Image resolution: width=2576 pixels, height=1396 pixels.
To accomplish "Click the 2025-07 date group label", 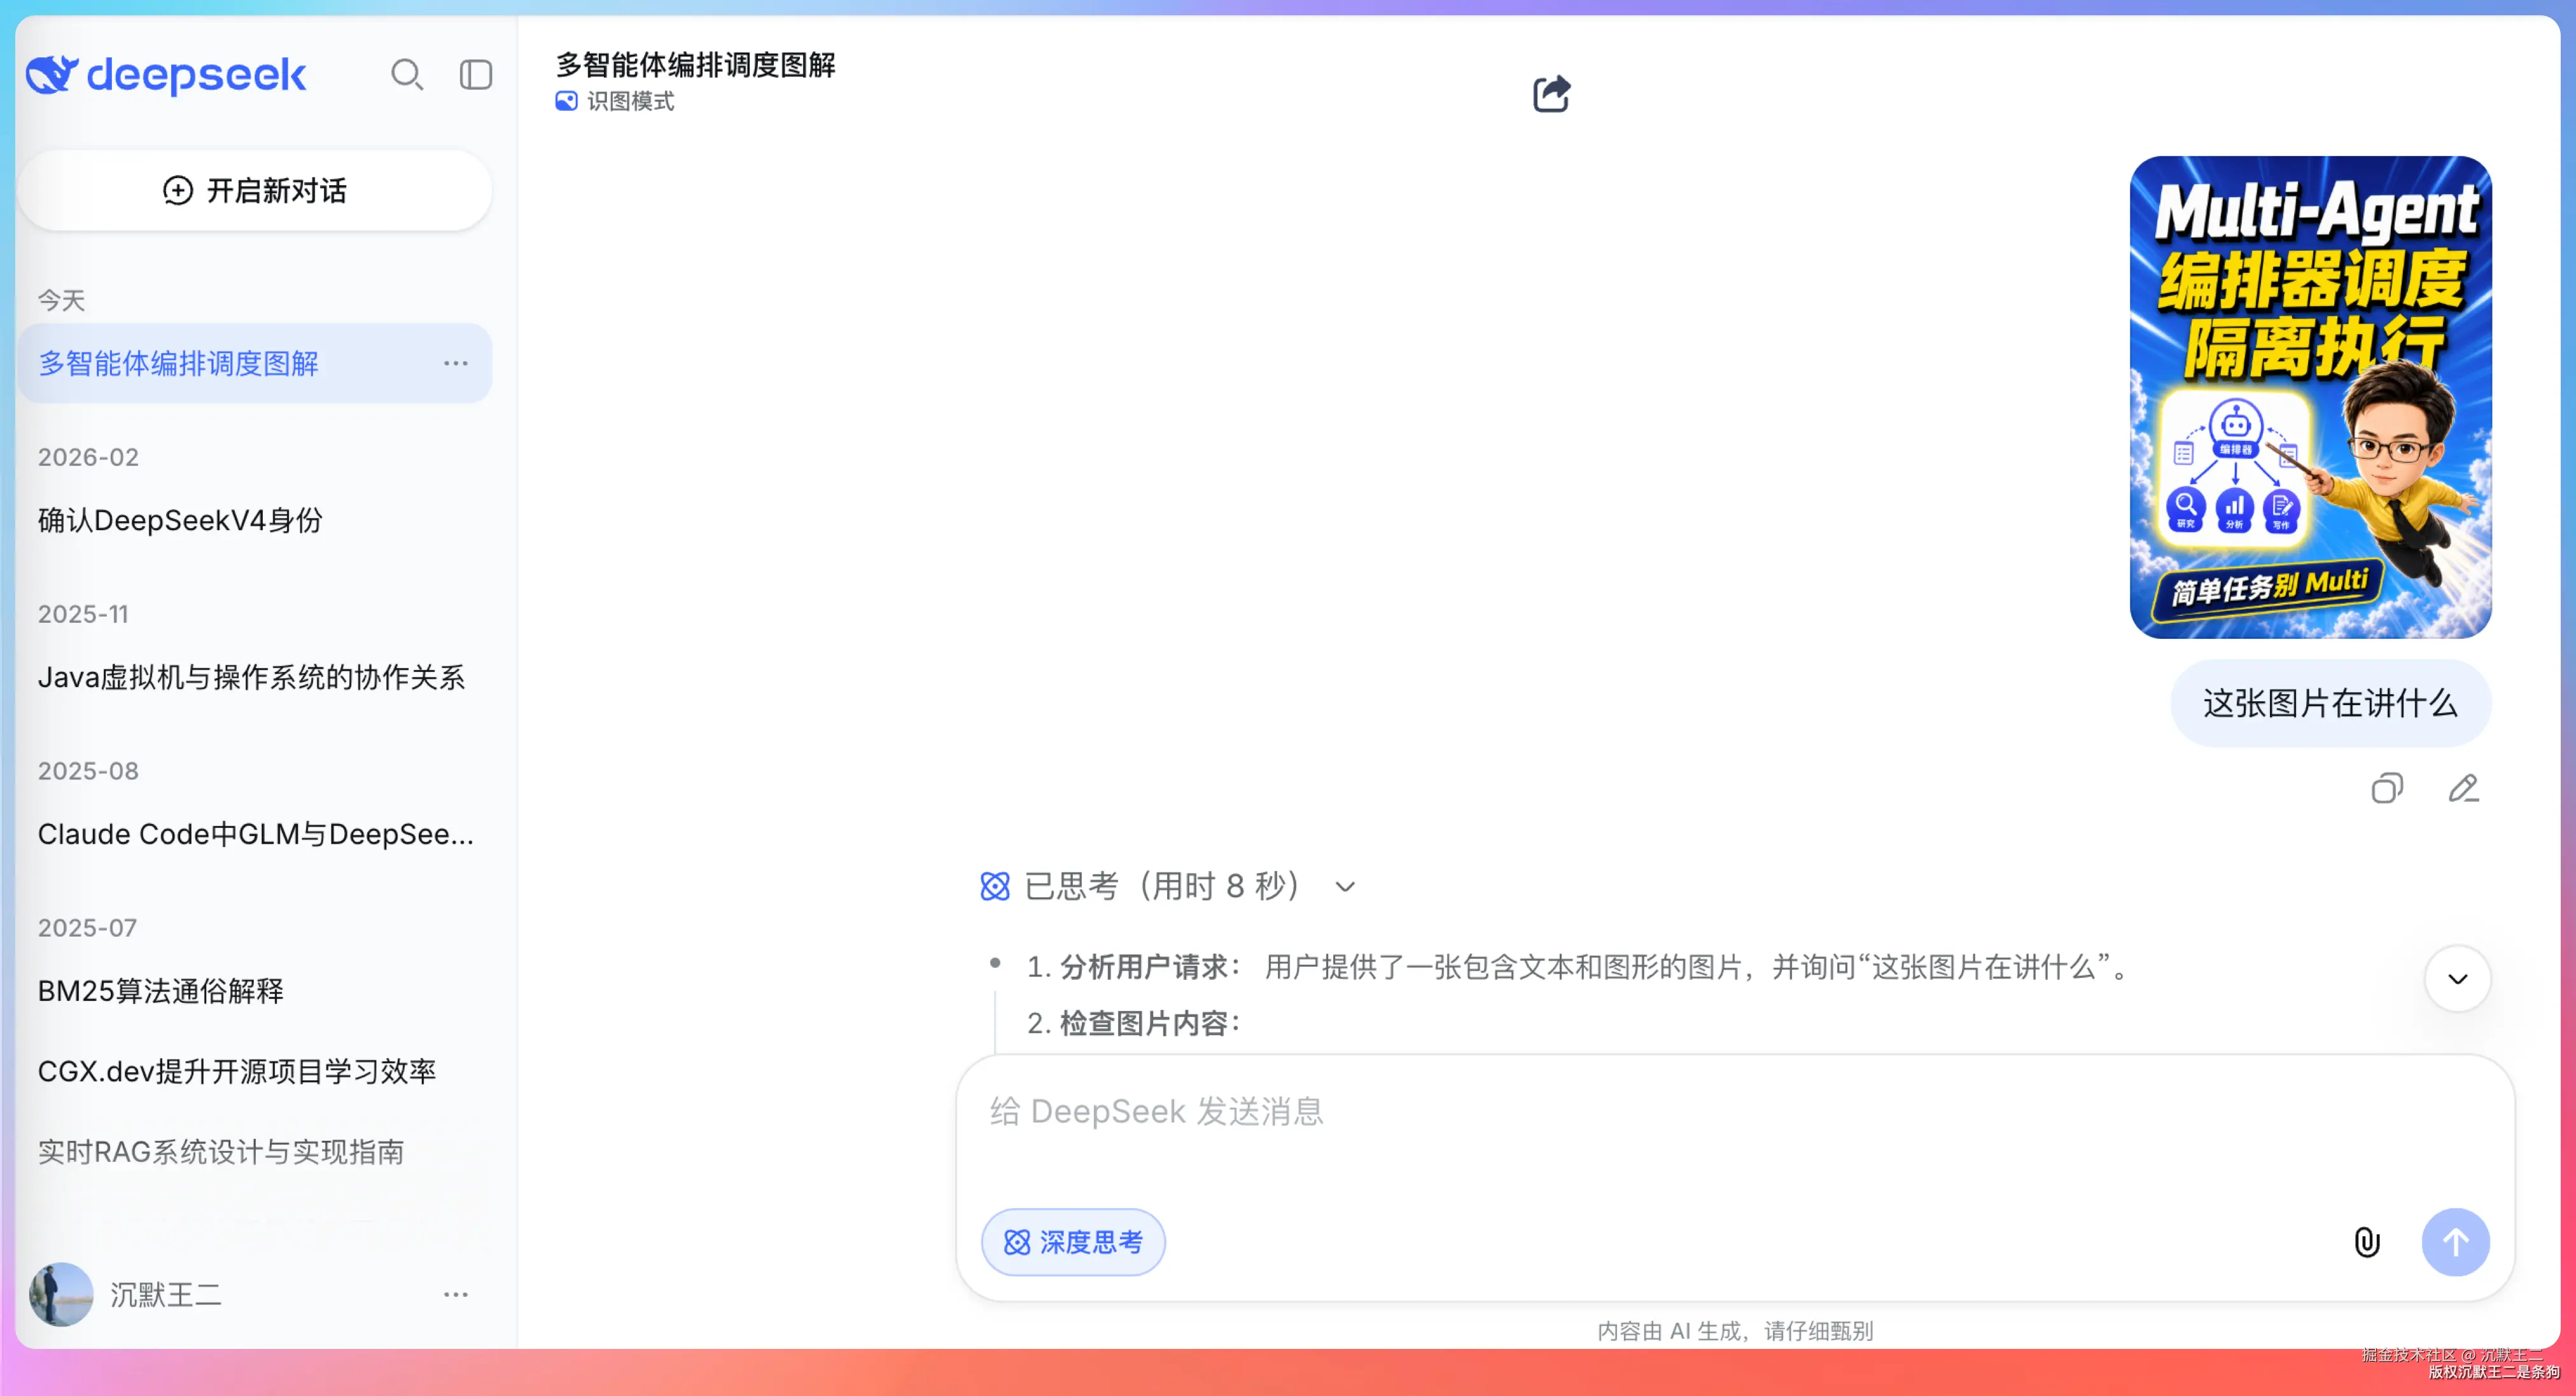I will (x=87, y=928).
